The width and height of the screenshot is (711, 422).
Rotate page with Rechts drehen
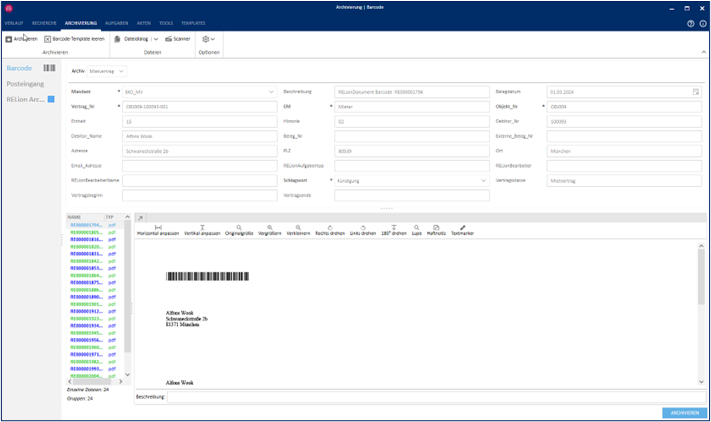pyautogui.click(x=329, y=230)
